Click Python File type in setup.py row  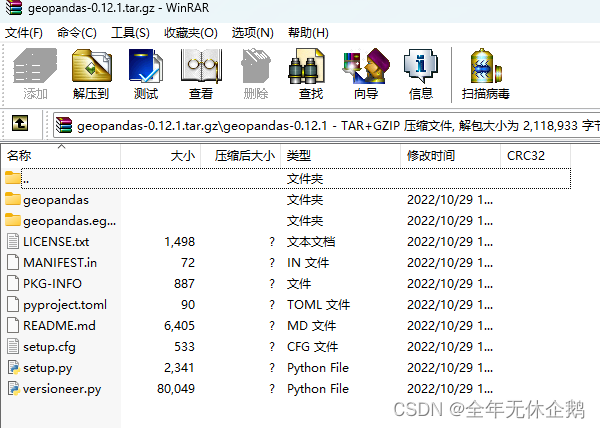[318, 368]
